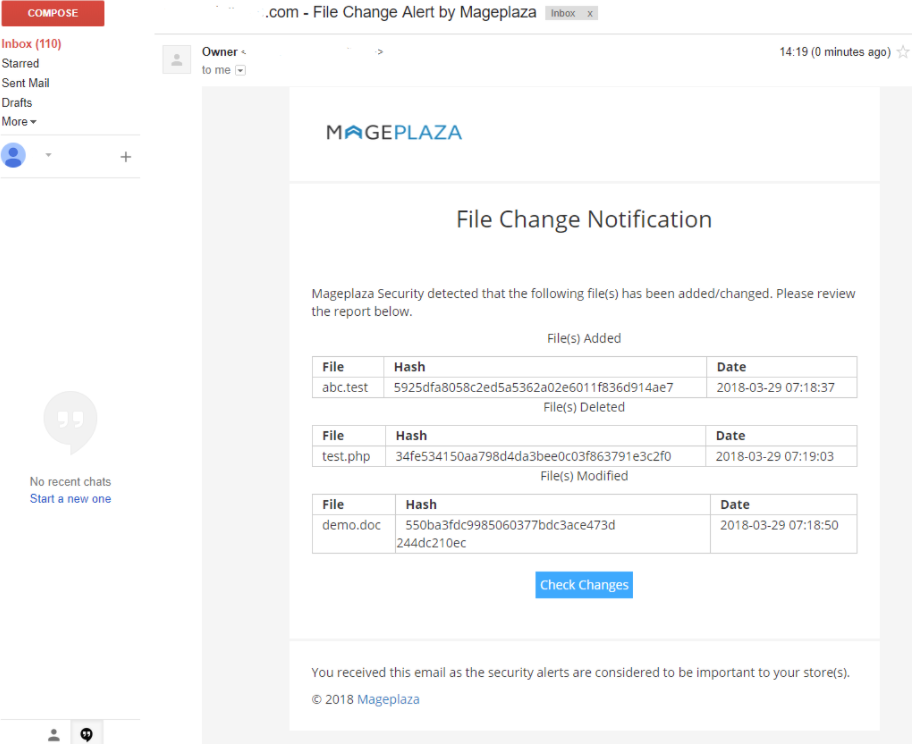This screenshot has width=913, height=748.
Task: Remove Inbox label with x
Action: coord(590,13)
